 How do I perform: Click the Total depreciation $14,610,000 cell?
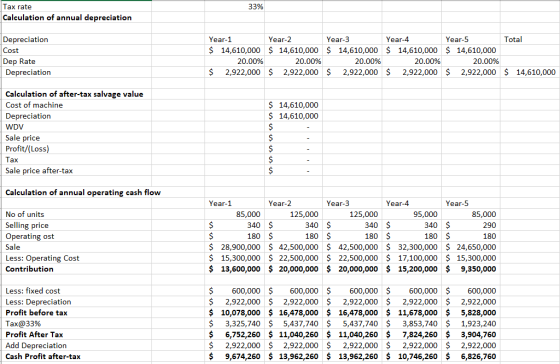[x=530, y=73]
